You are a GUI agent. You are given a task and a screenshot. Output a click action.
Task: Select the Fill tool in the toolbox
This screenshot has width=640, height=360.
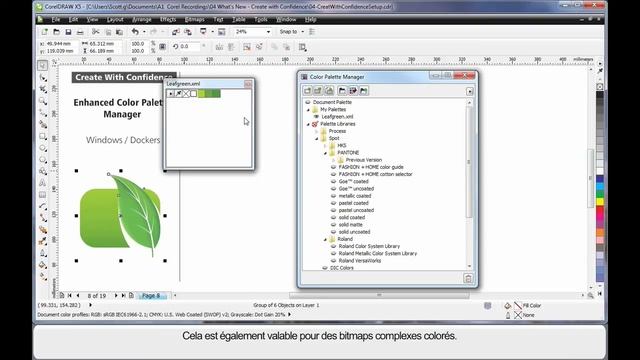(42, 265)
